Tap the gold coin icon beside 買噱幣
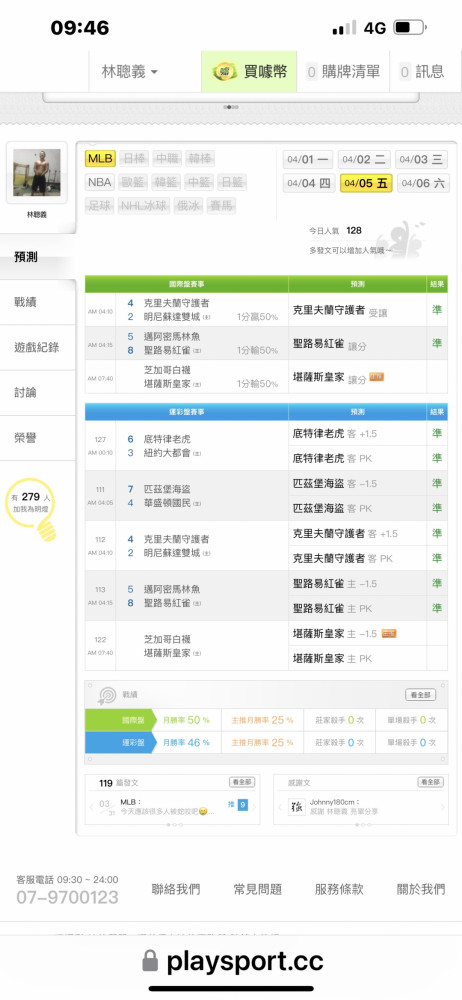Image resolution: width=462 pixels, height=1000 pixels. [225, 71]
